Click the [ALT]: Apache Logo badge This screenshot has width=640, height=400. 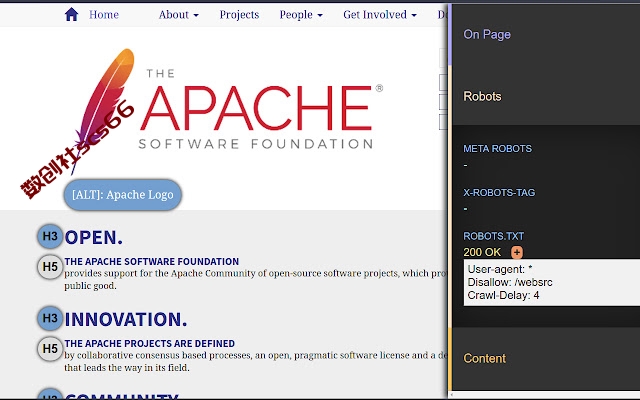[122, 195]
